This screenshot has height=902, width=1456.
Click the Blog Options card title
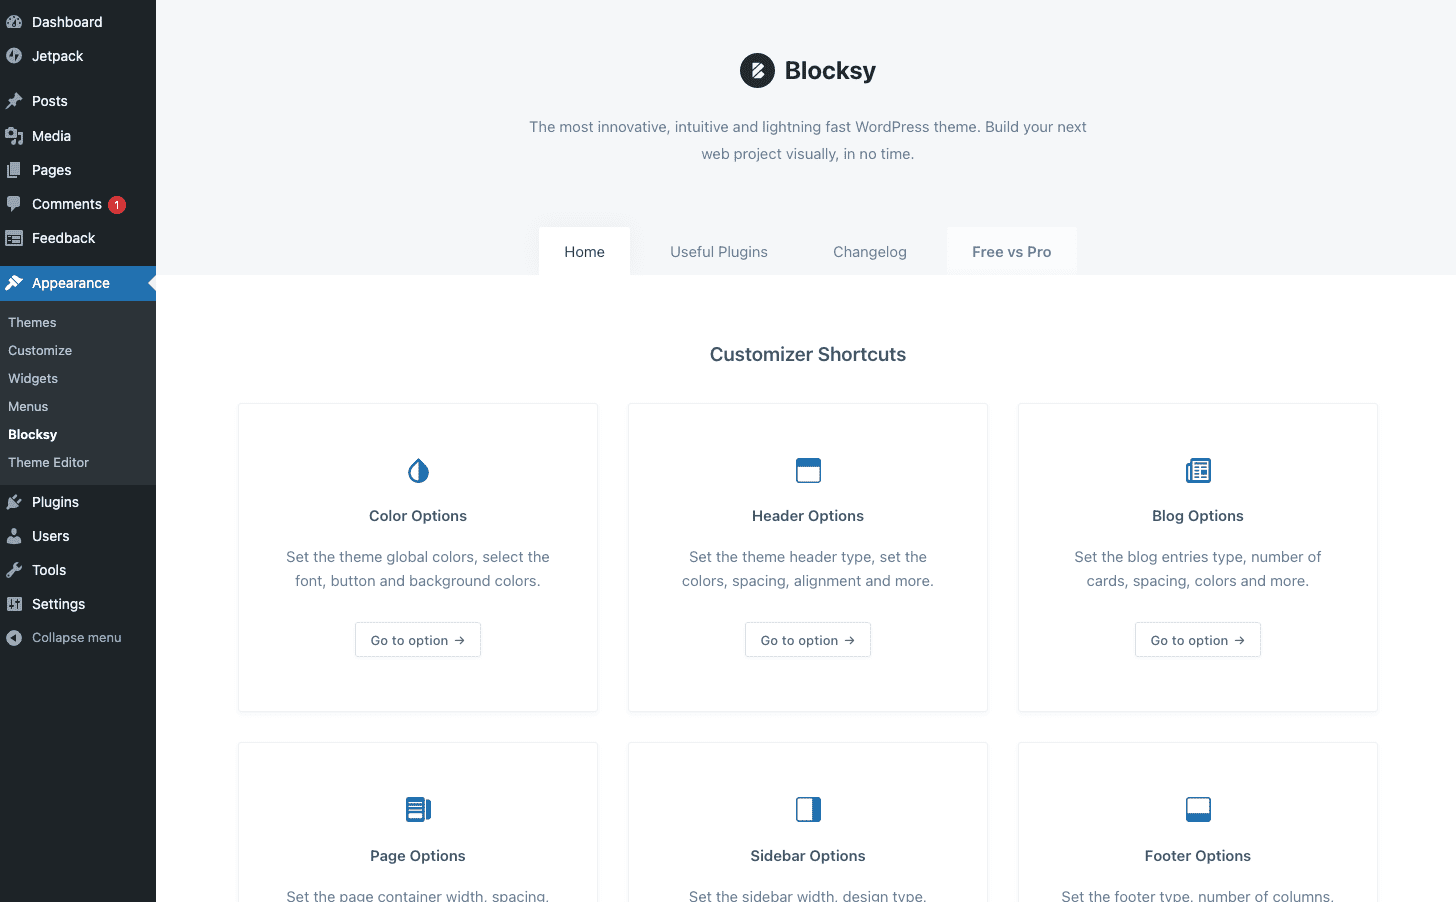coord(1198,516)
